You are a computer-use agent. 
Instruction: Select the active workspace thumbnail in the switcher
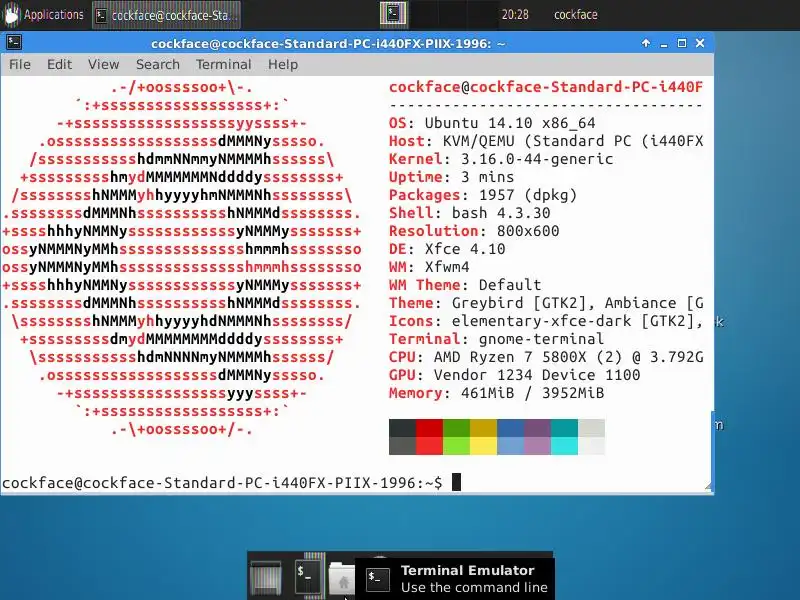[x=393, y=14]
